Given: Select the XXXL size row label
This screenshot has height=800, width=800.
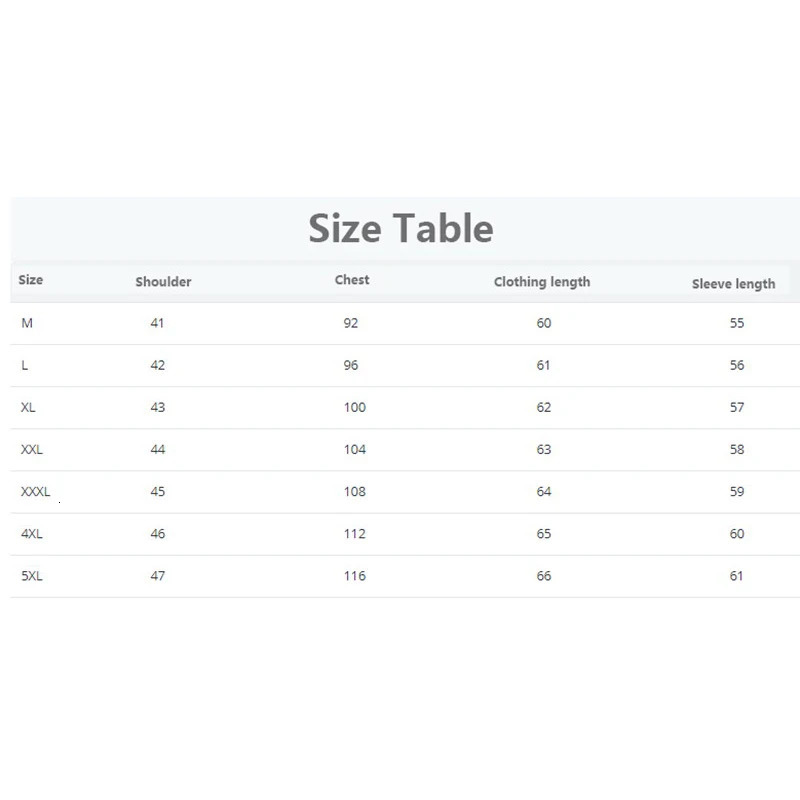Looking at the screenshot, I should [35, 491].
